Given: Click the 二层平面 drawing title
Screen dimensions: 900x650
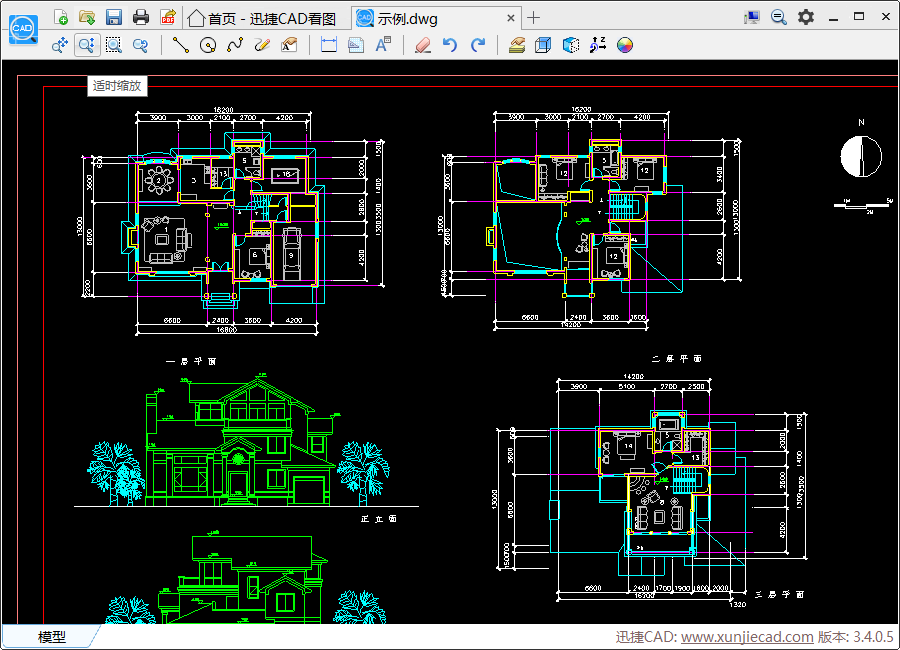Looking at the screenshot, I should 677,358.
